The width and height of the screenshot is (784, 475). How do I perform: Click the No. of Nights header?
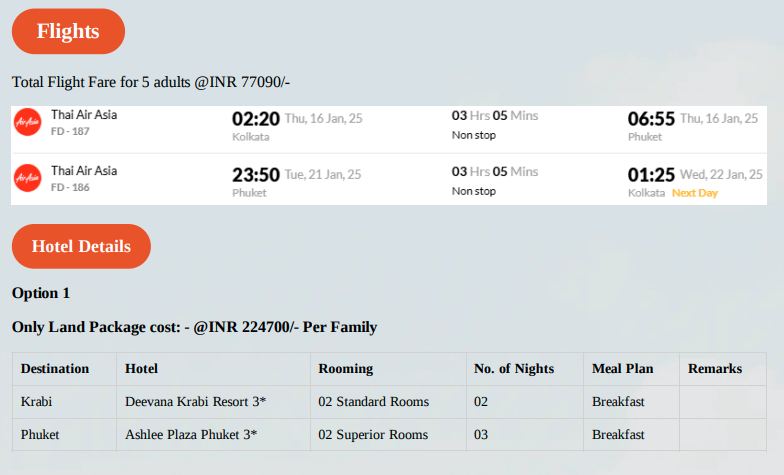514,368
